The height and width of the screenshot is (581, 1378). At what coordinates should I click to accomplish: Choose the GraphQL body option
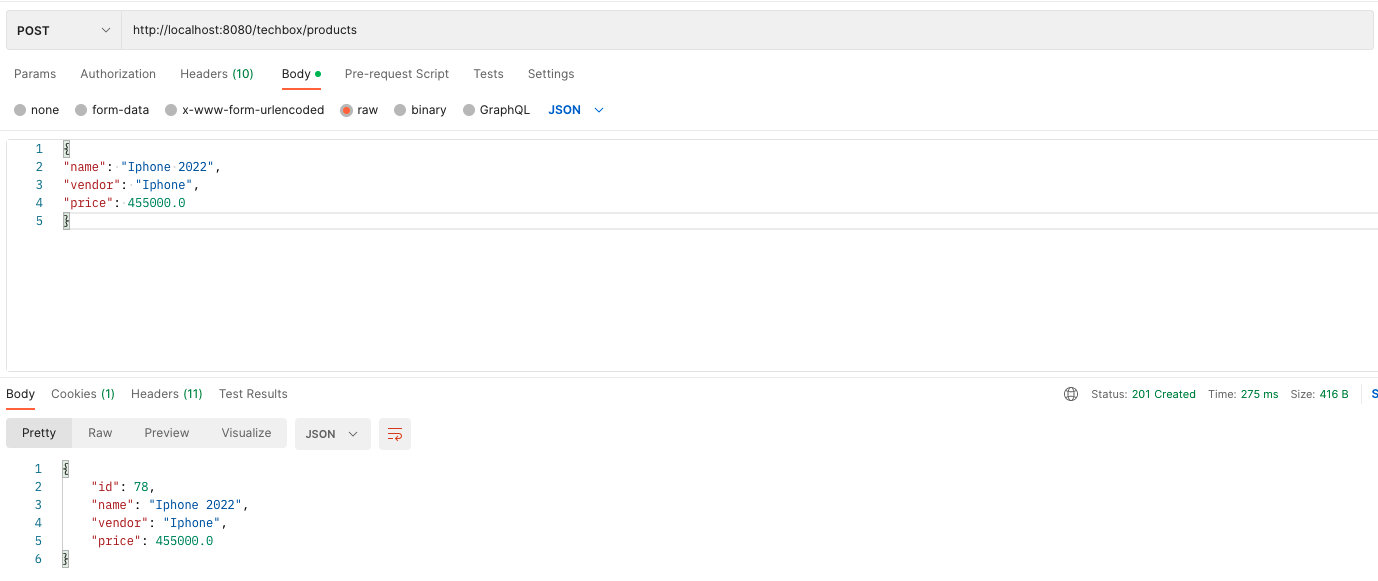pyautogui.click(x=496, y=110)
